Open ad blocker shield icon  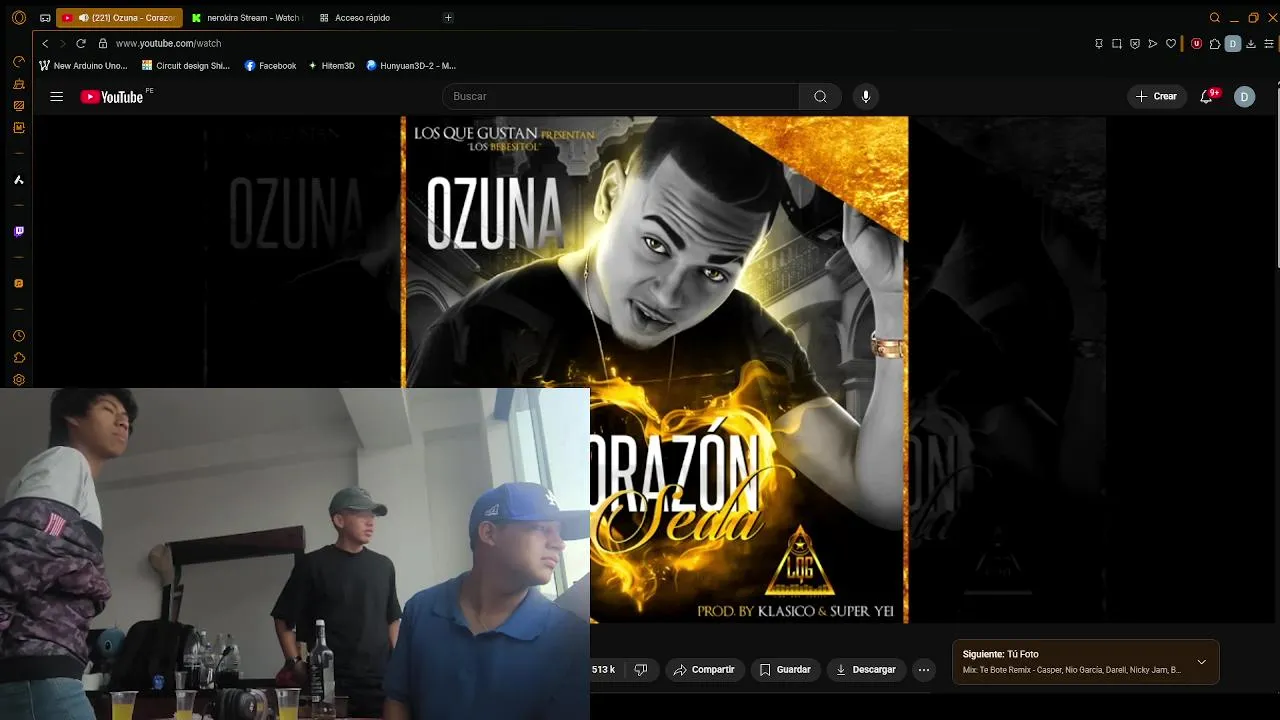tap(1135, 44)
